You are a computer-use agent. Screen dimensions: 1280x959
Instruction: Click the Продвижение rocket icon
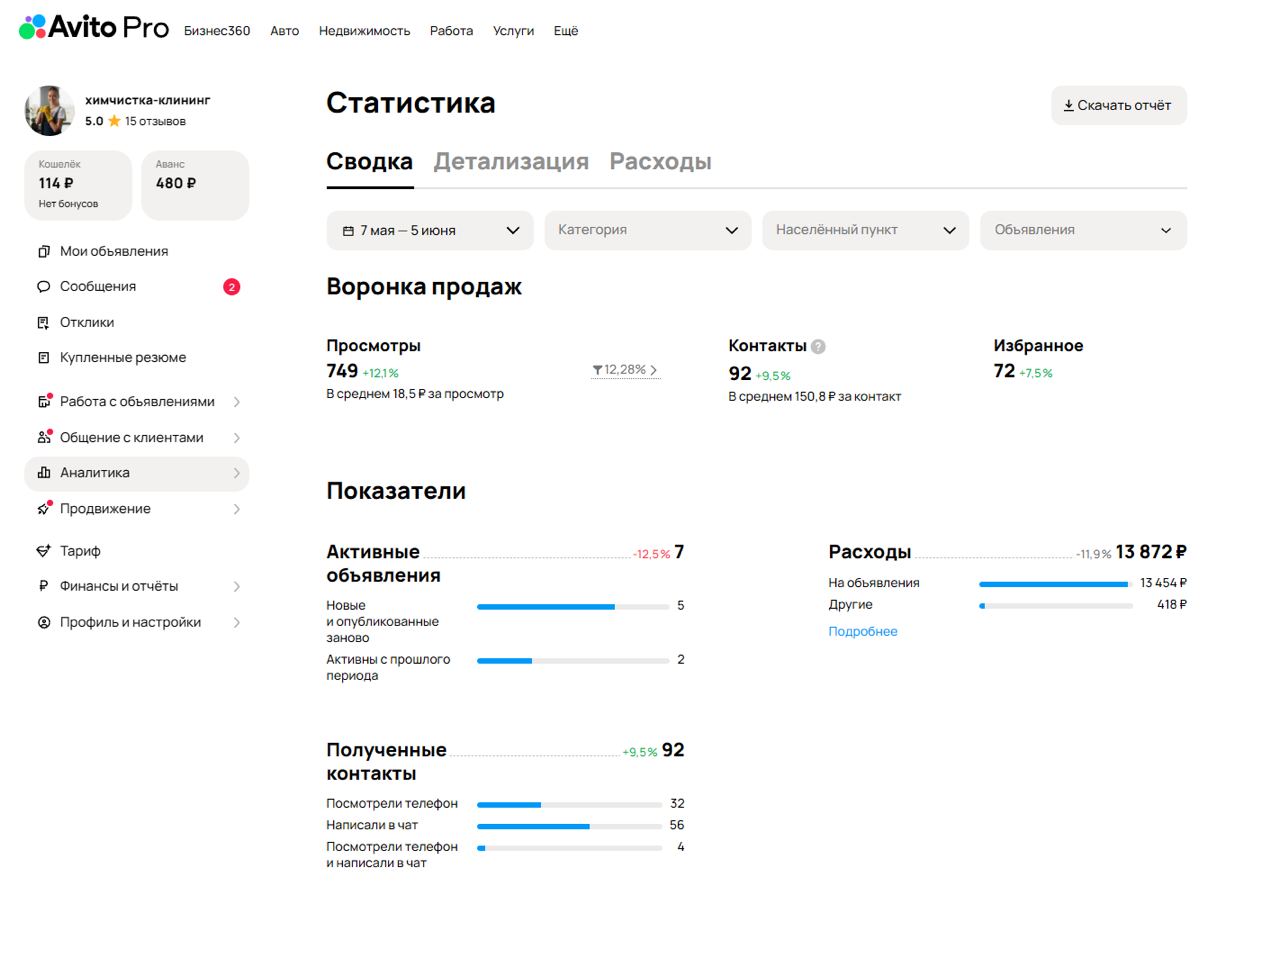(43, 509)
